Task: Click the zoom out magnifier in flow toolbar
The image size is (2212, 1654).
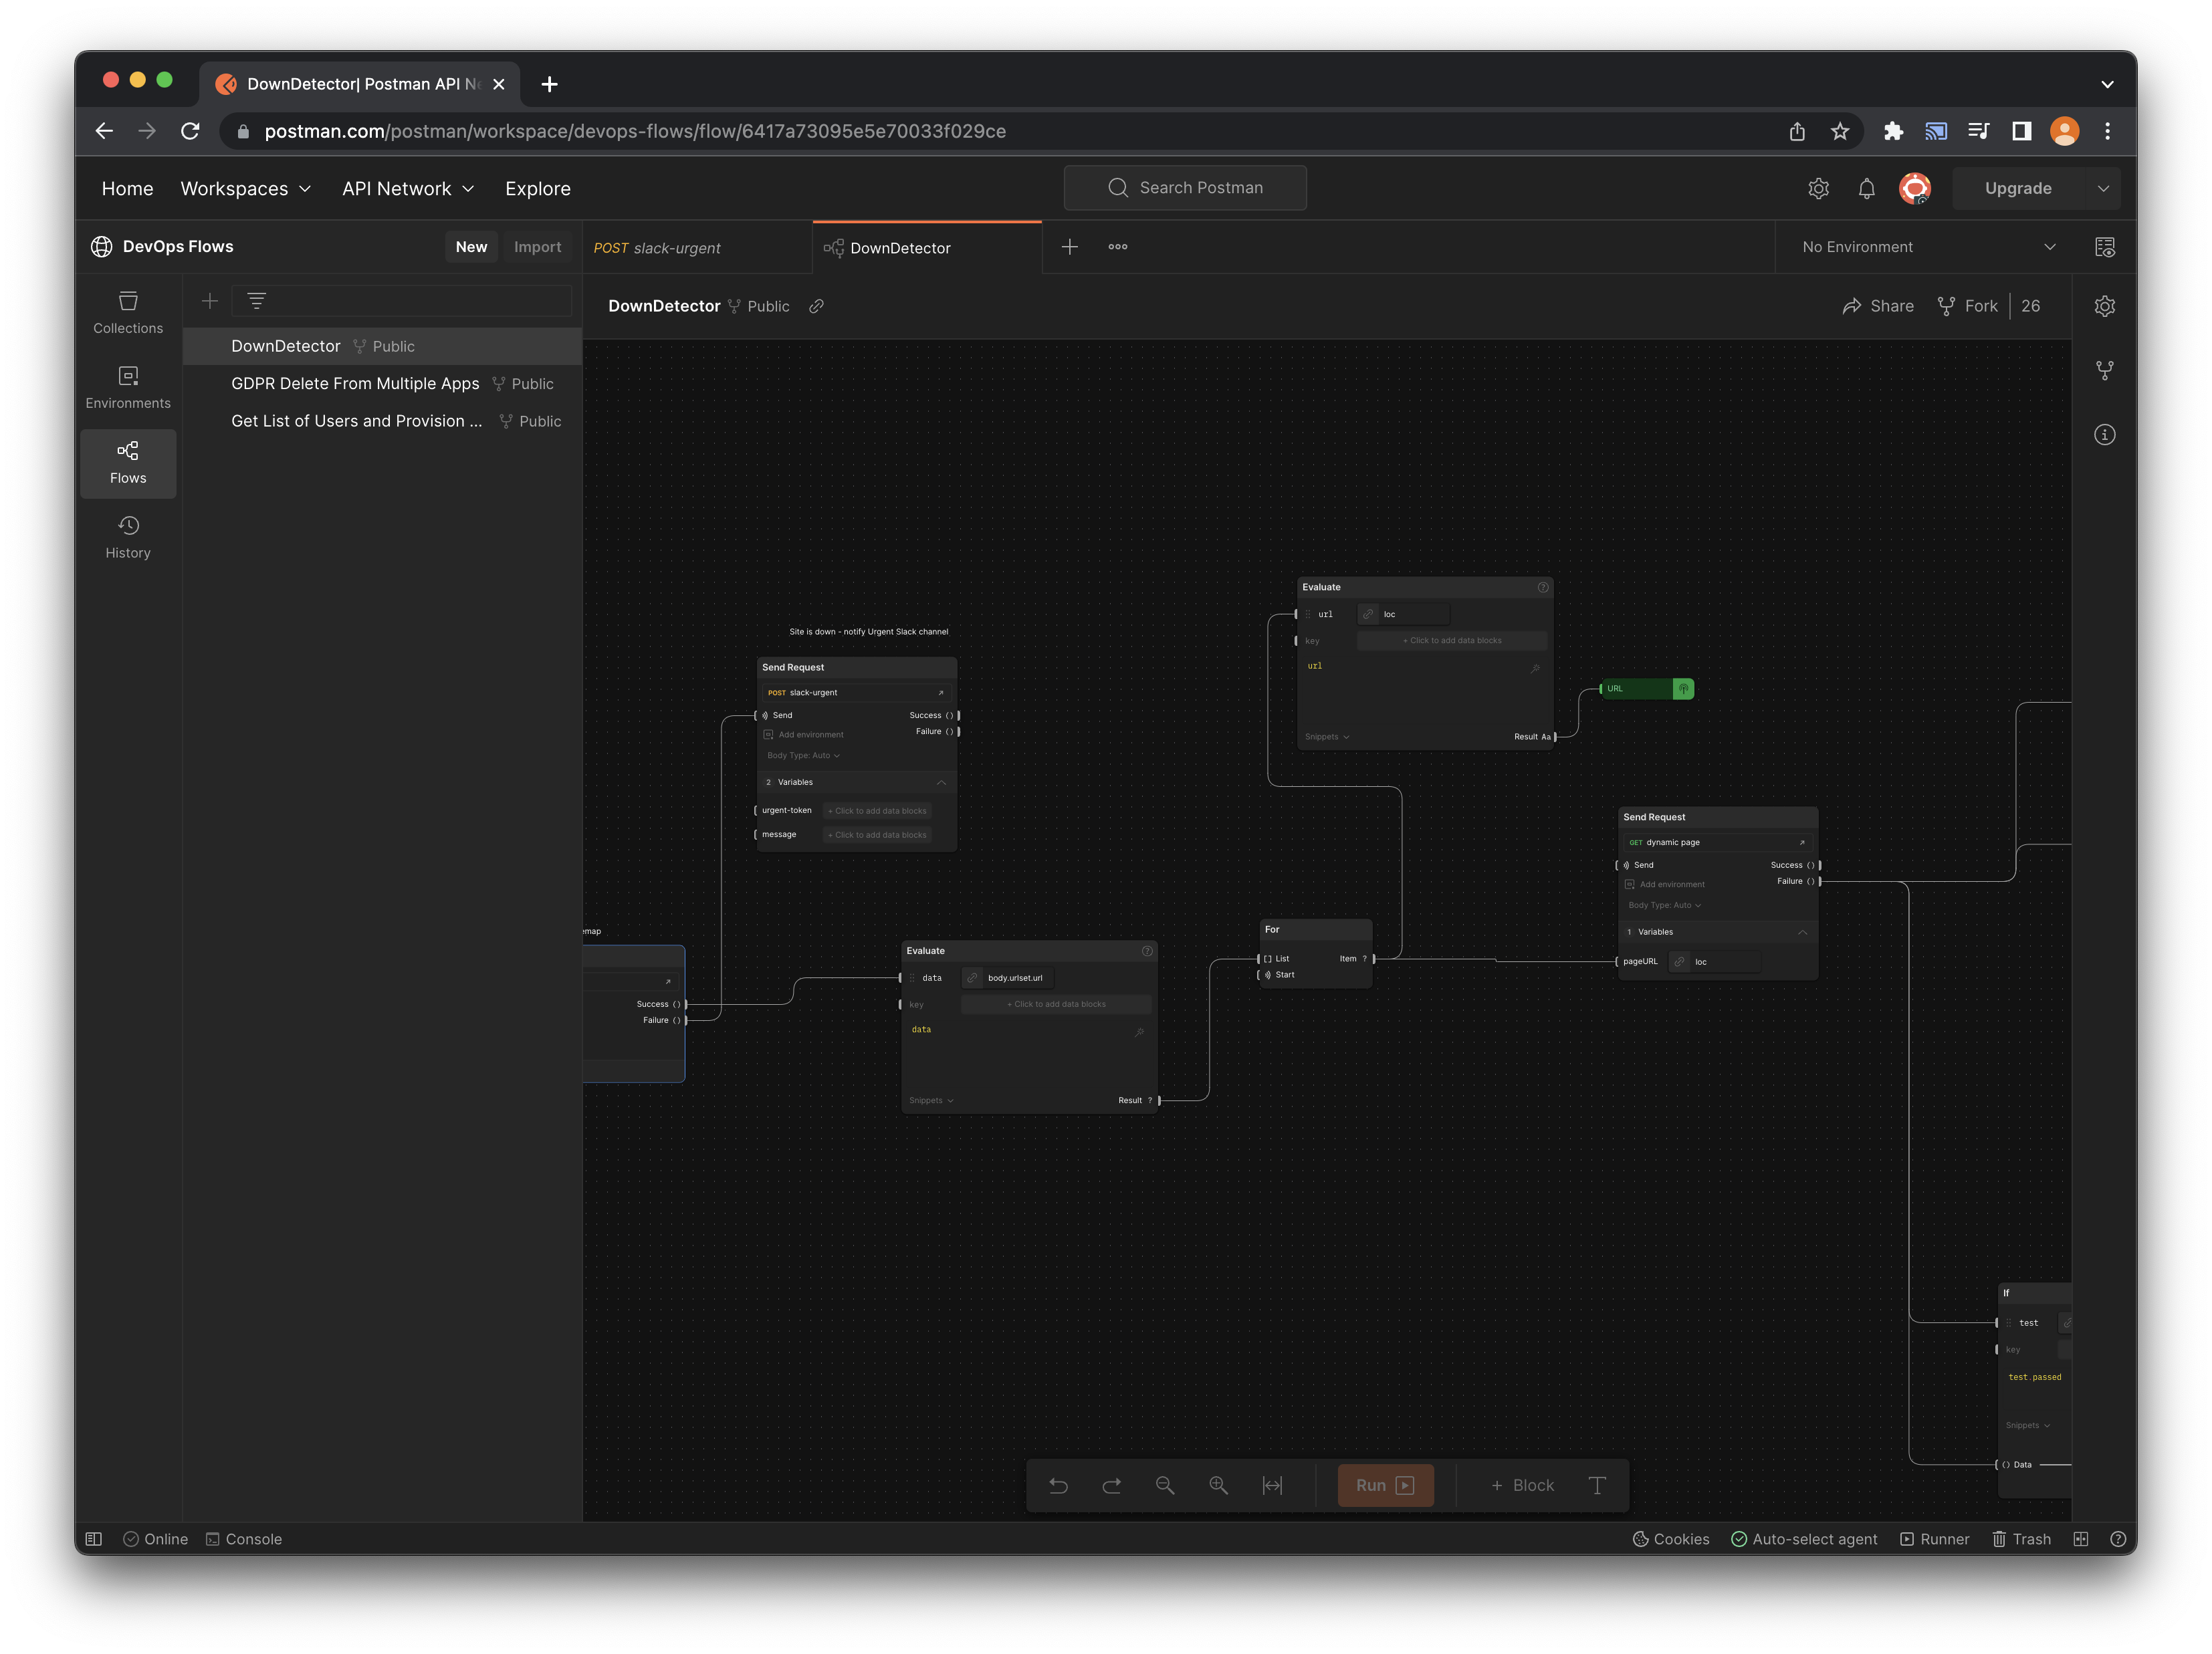Action: [1164, 1485]
